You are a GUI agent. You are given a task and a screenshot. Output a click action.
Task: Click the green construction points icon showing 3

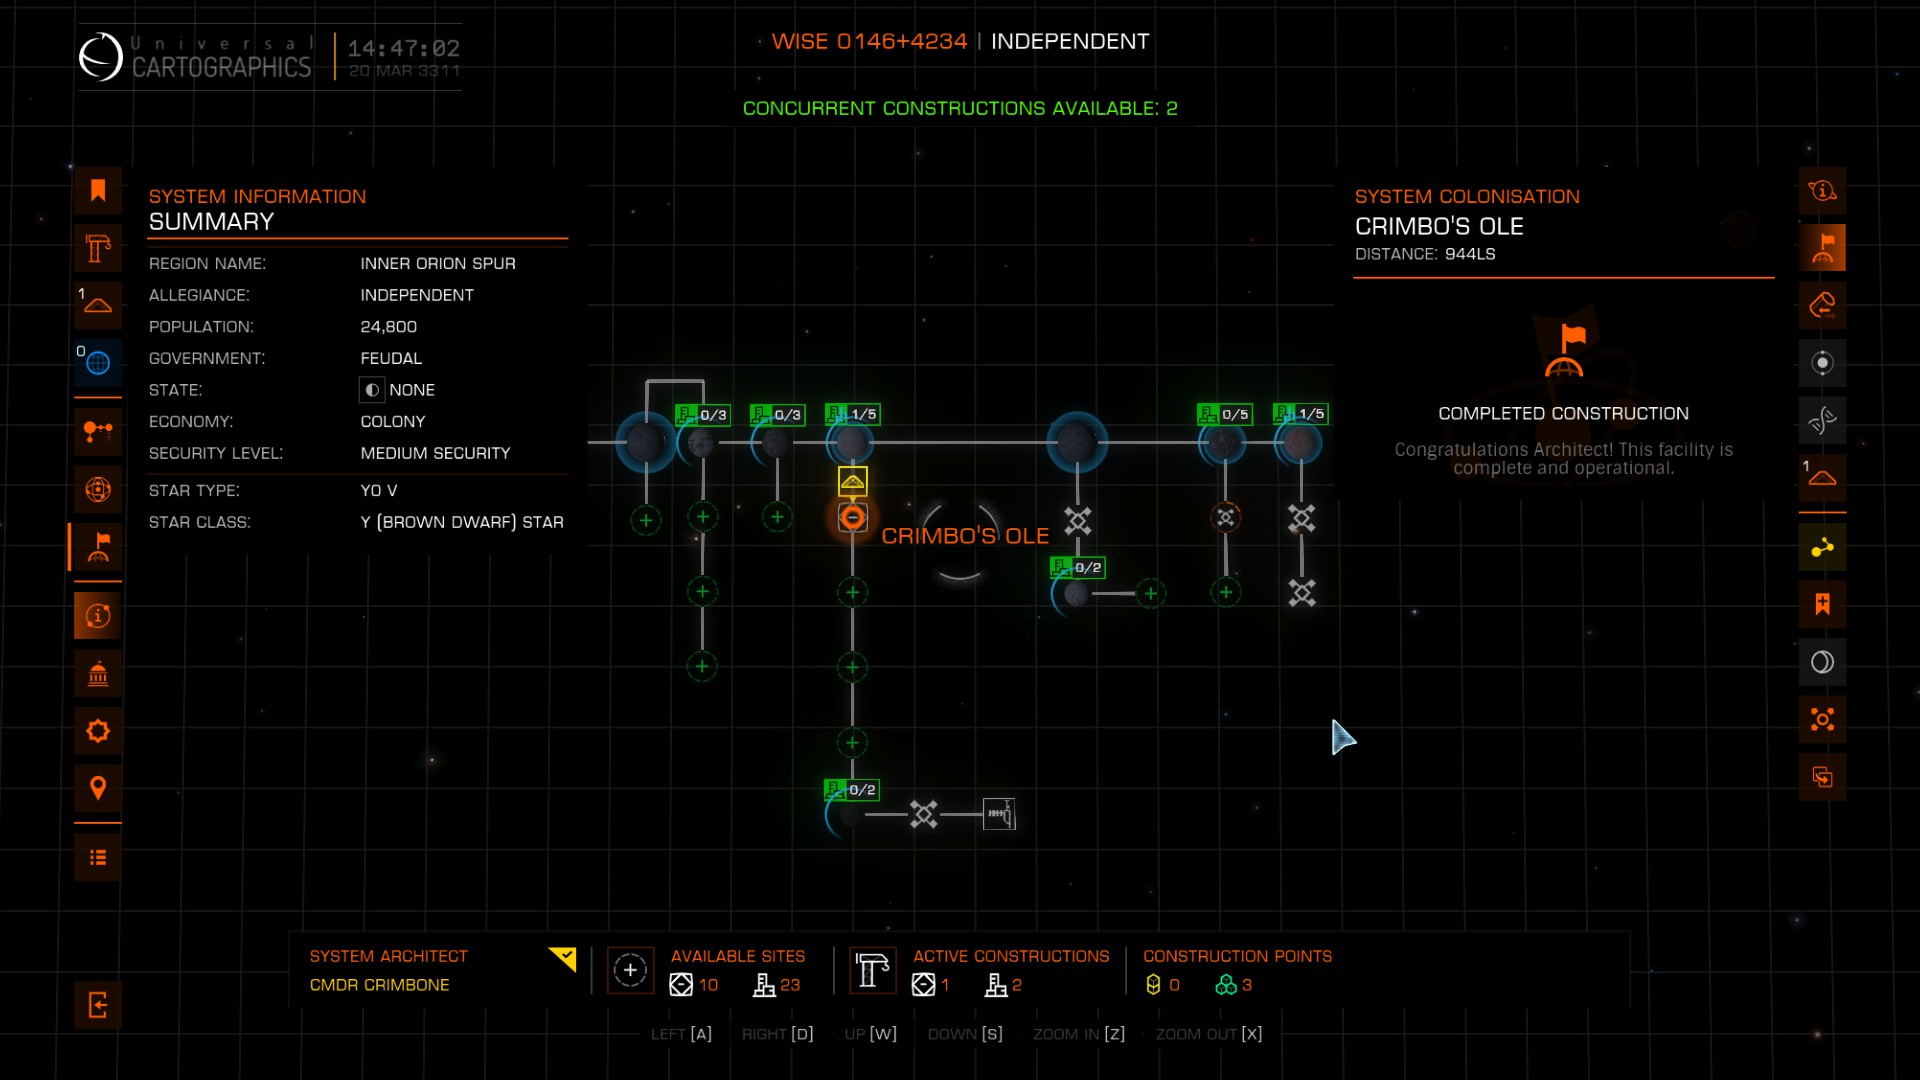[x=1226, y=985]
